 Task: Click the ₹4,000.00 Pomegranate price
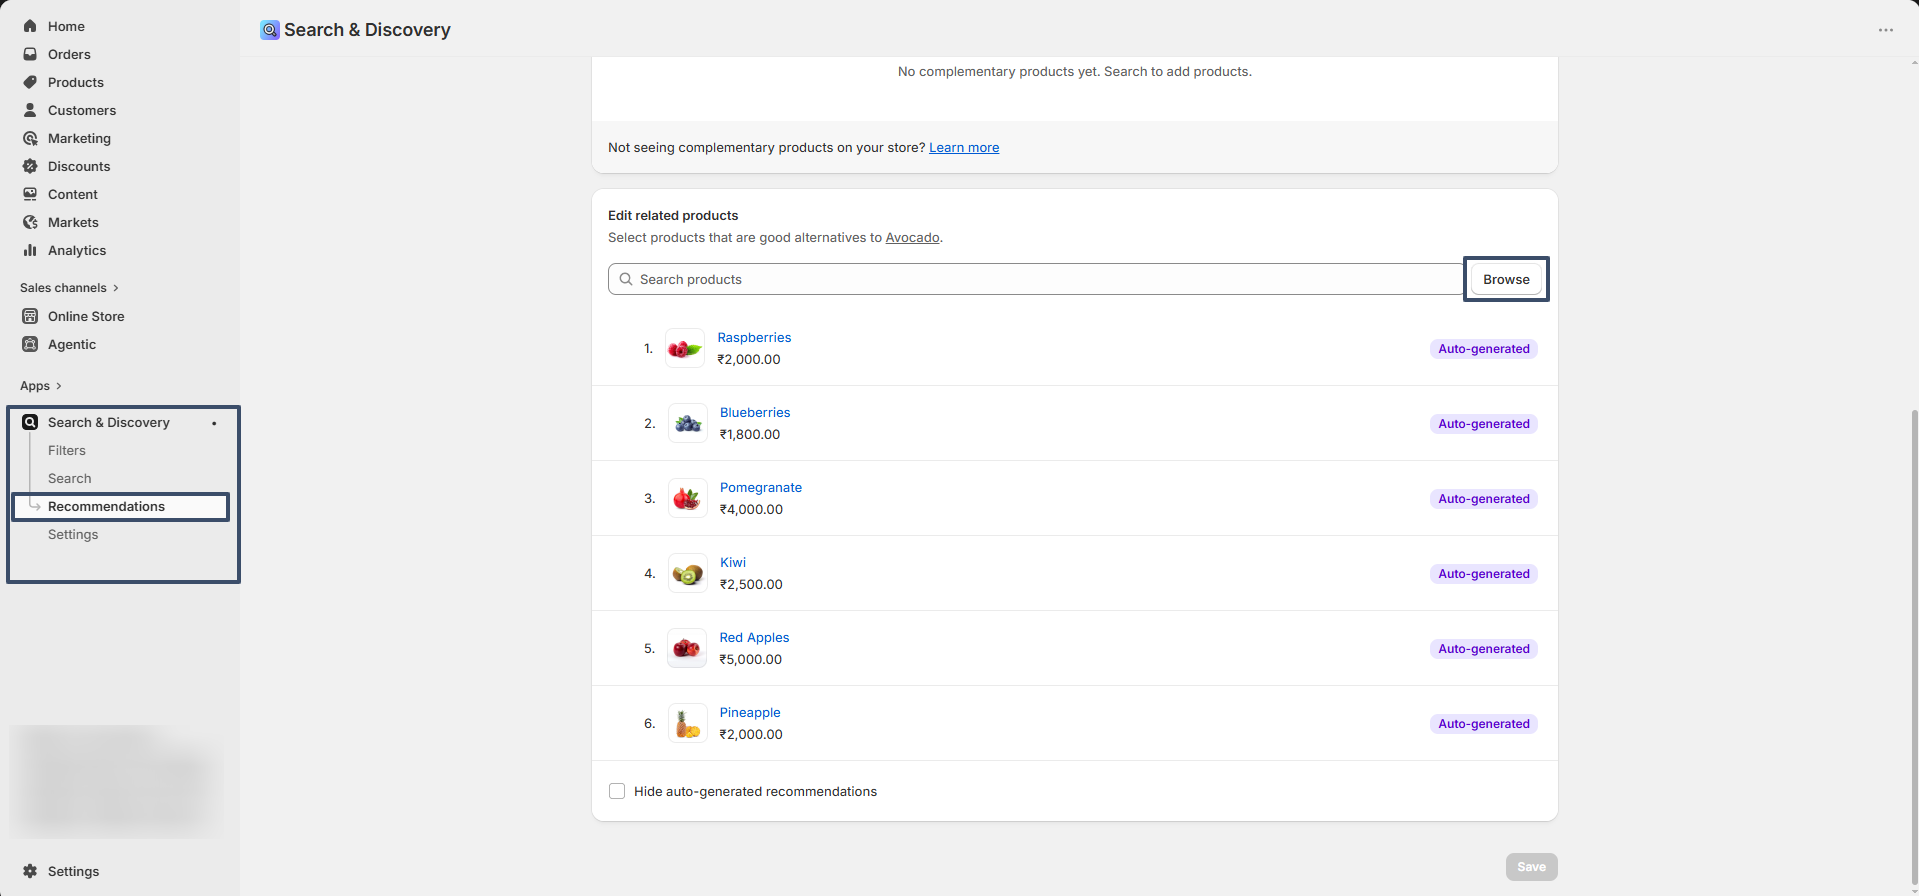[752, 509]
